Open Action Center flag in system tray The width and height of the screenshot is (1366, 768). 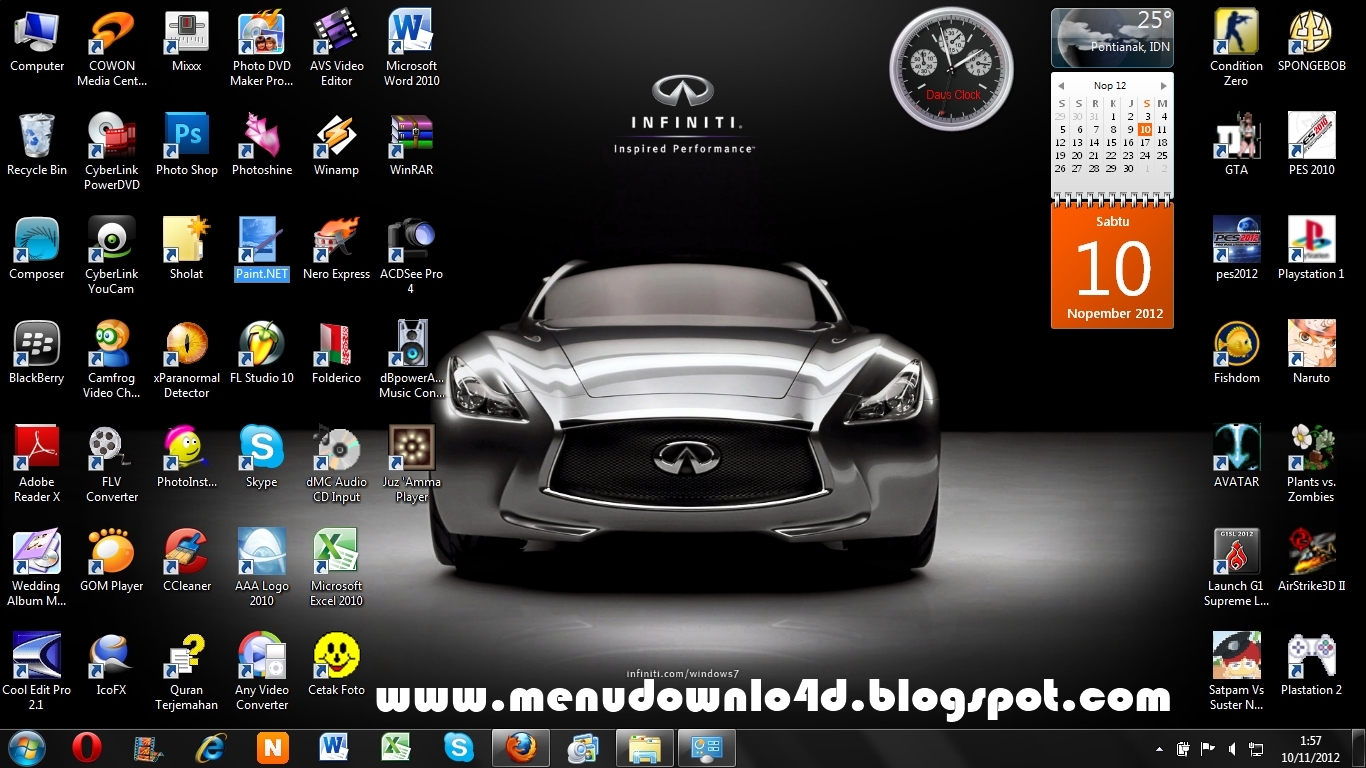tap(1207, 748)
